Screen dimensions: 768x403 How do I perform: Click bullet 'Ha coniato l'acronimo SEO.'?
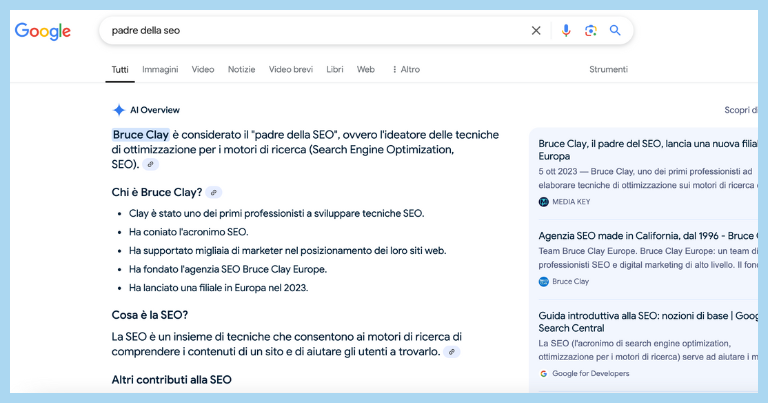pyautogui.click(x=189, y=232)
